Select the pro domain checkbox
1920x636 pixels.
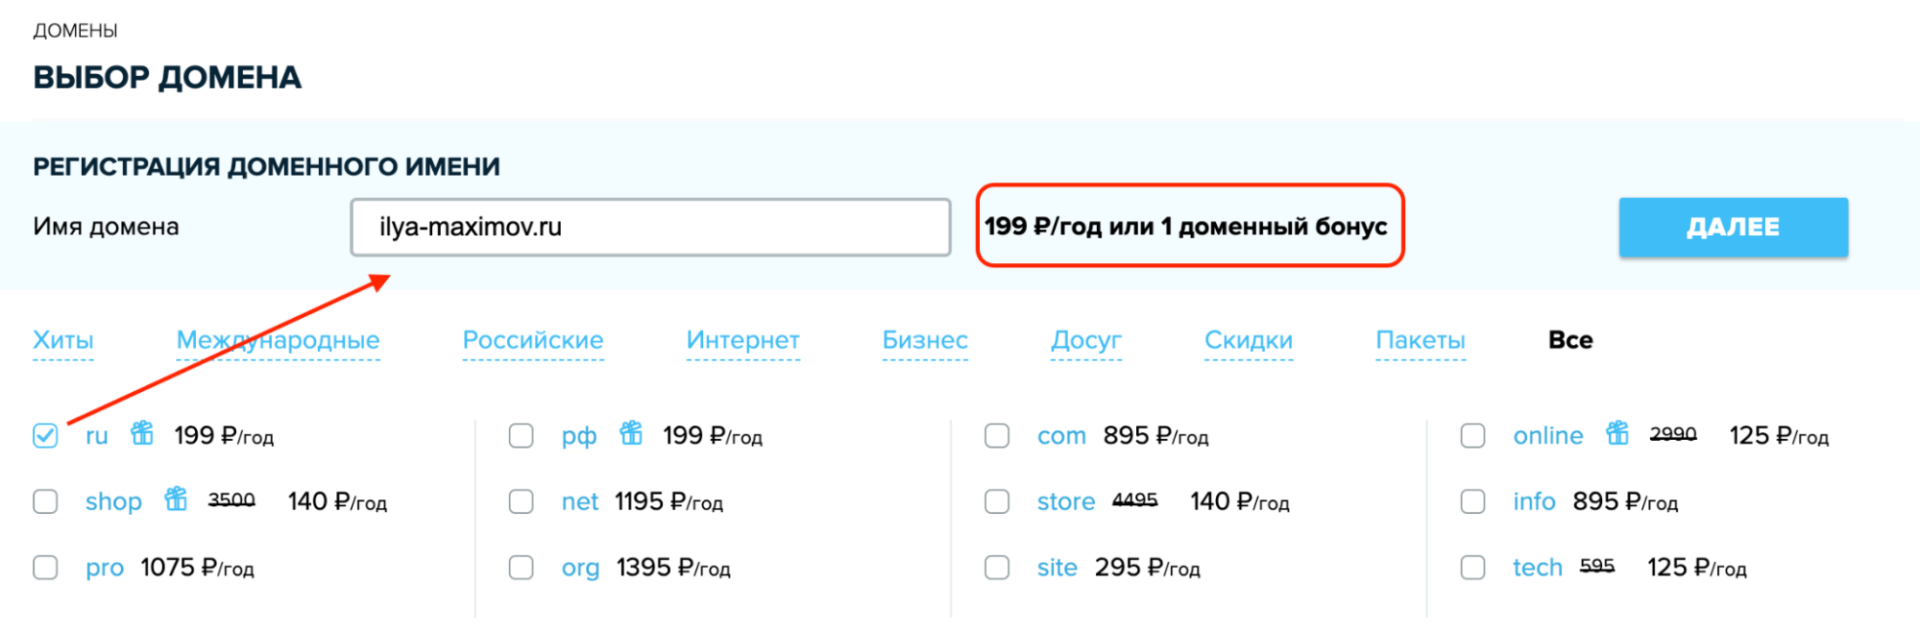click(45, 566)
